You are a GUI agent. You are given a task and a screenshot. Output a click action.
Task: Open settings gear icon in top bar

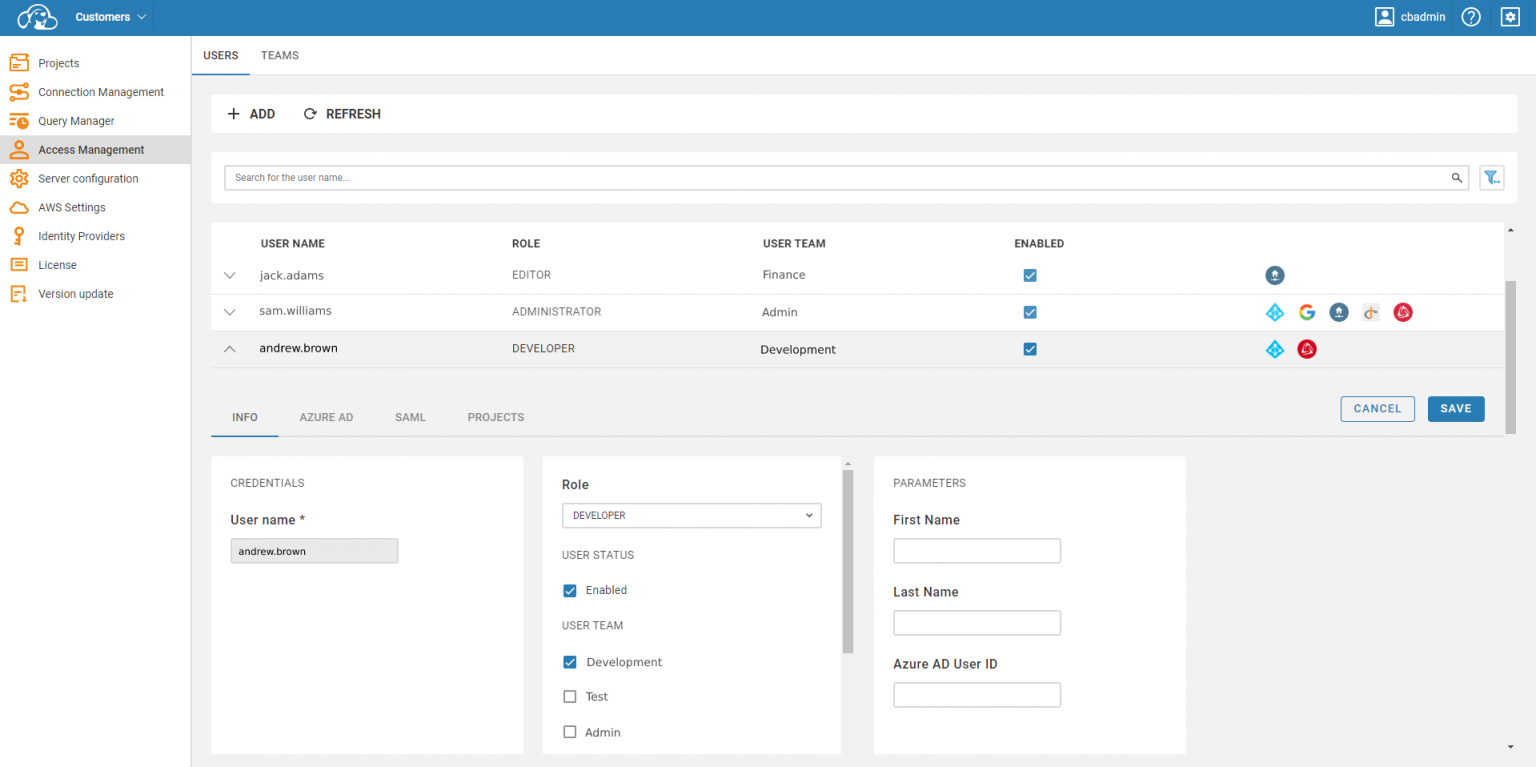coord(1510,17)
